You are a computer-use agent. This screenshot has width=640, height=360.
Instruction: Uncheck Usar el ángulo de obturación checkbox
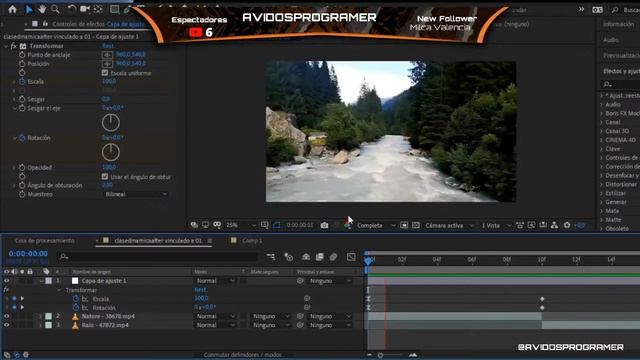[105, 177]
